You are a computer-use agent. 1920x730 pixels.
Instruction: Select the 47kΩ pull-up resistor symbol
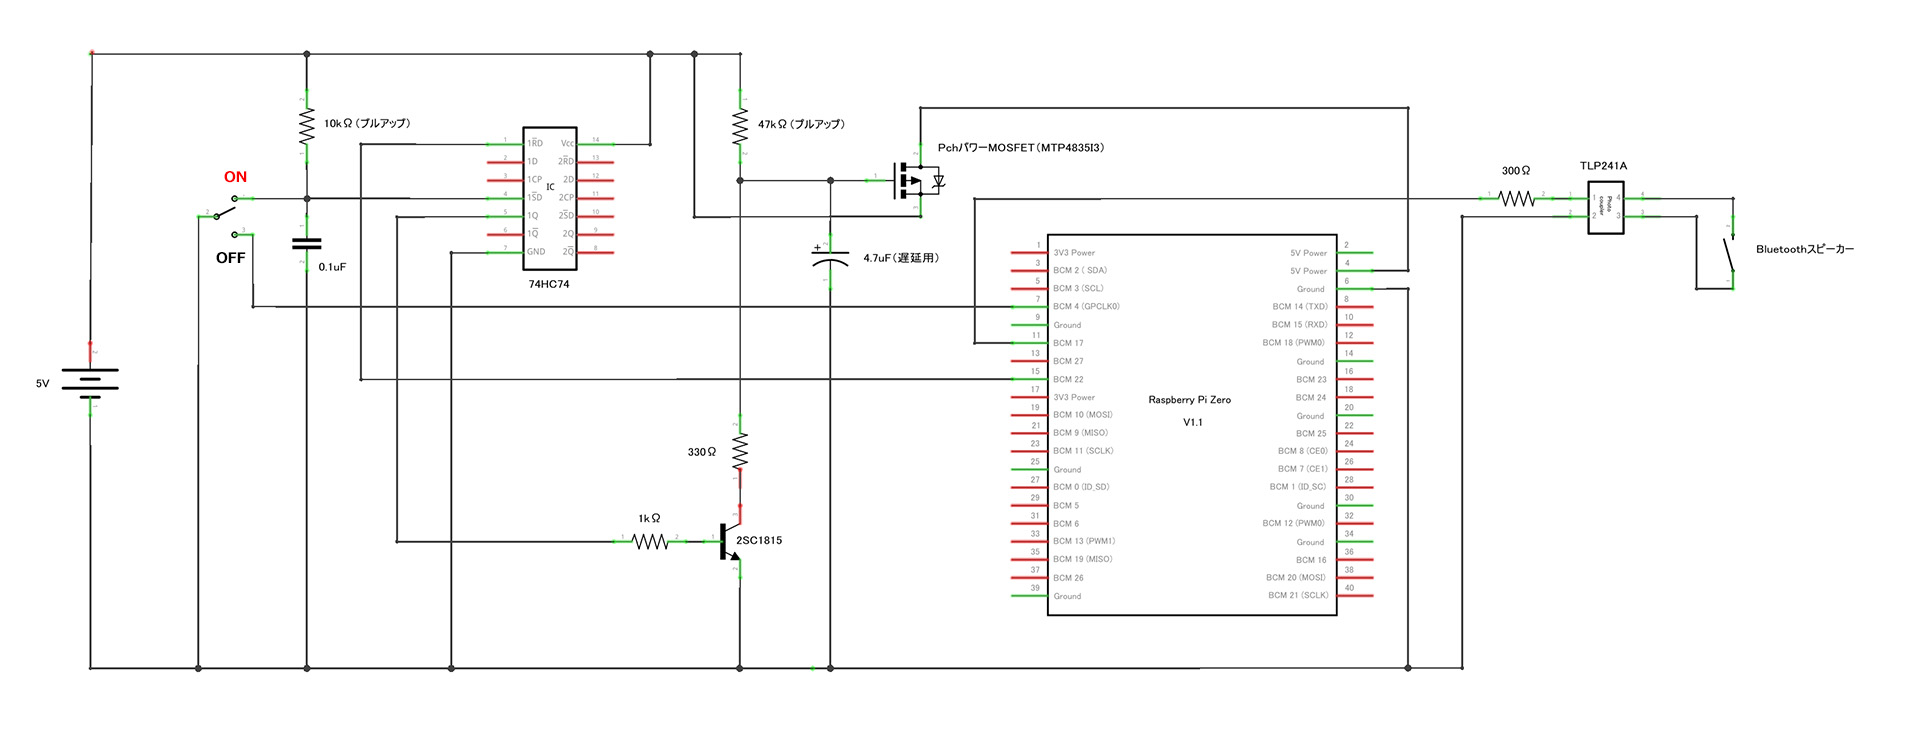740,126
